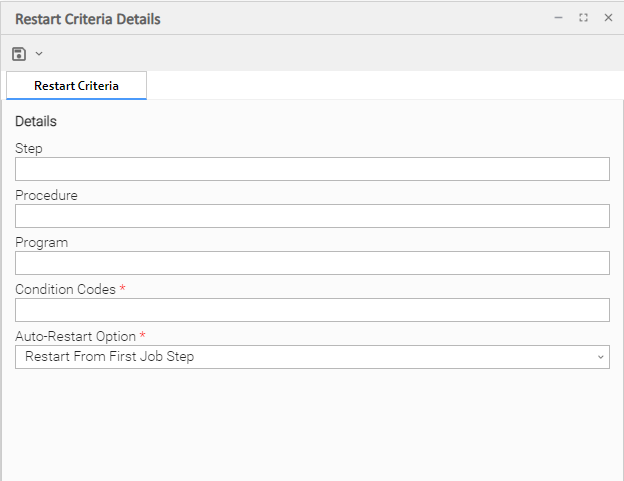
Task: Click the Procedure field label
Action: pos(46,196)
